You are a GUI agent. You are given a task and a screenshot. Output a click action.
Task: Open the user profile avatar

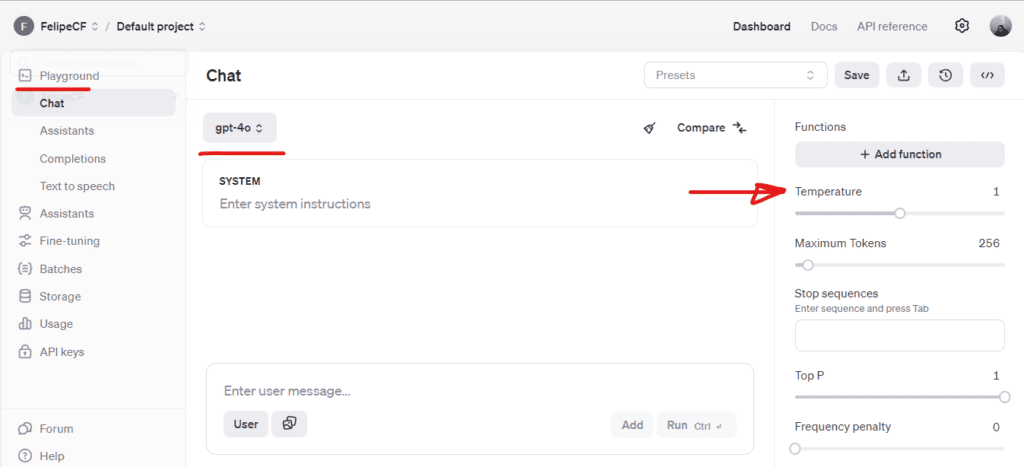[x=1000, y=26]
